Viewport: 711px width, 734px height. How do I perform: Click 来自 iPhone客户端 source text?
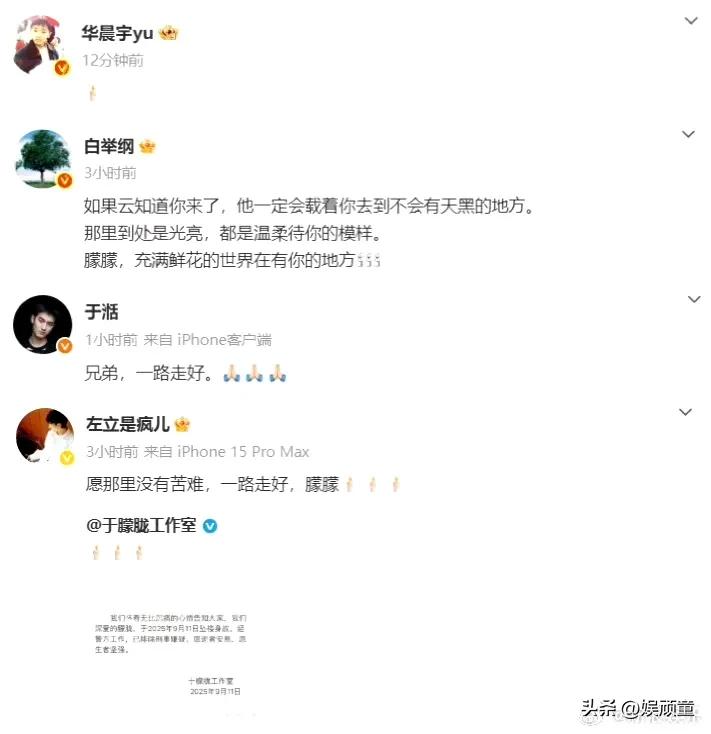click(207, 340)
